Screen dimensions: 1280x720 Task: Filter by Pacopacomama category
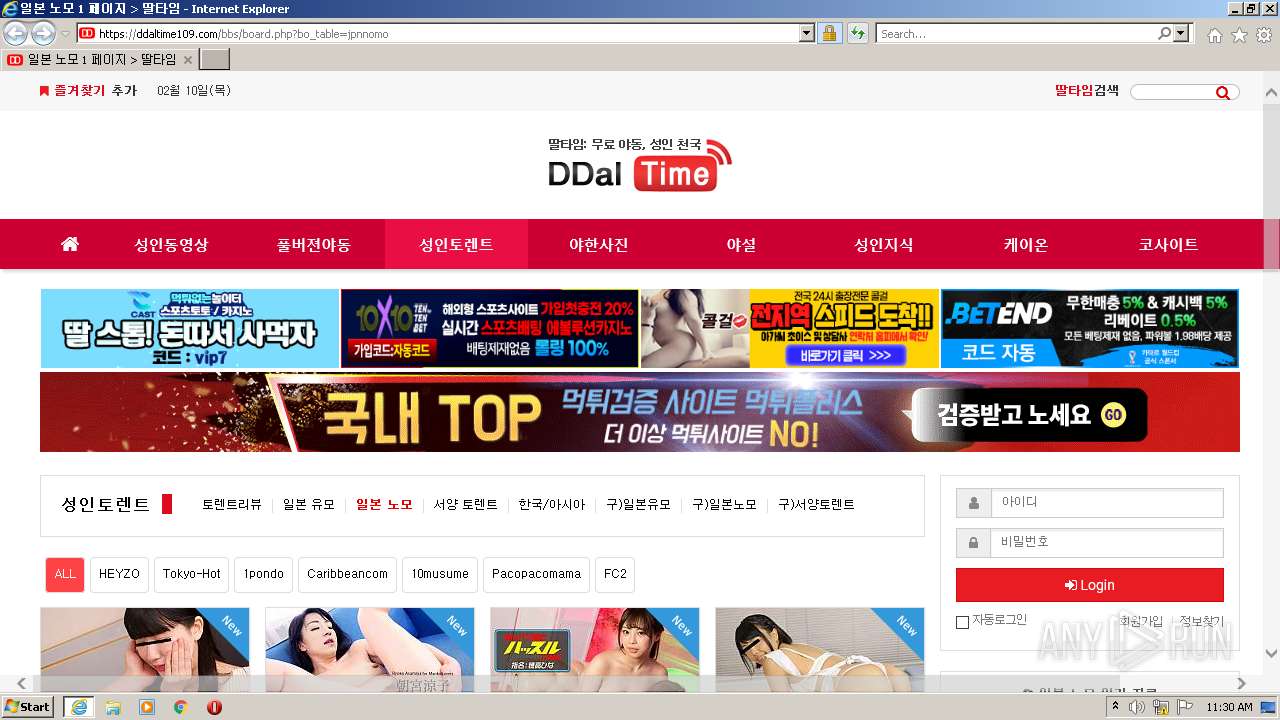[536, 574]
